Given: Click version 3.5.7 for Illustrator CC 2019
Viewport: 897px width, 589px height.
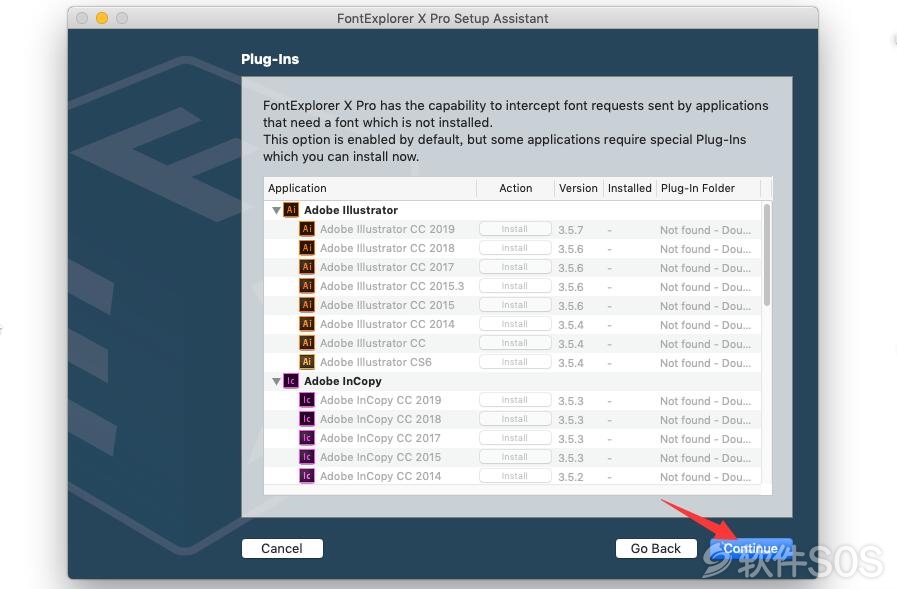Looking at the screenshot, I should 571,230.
